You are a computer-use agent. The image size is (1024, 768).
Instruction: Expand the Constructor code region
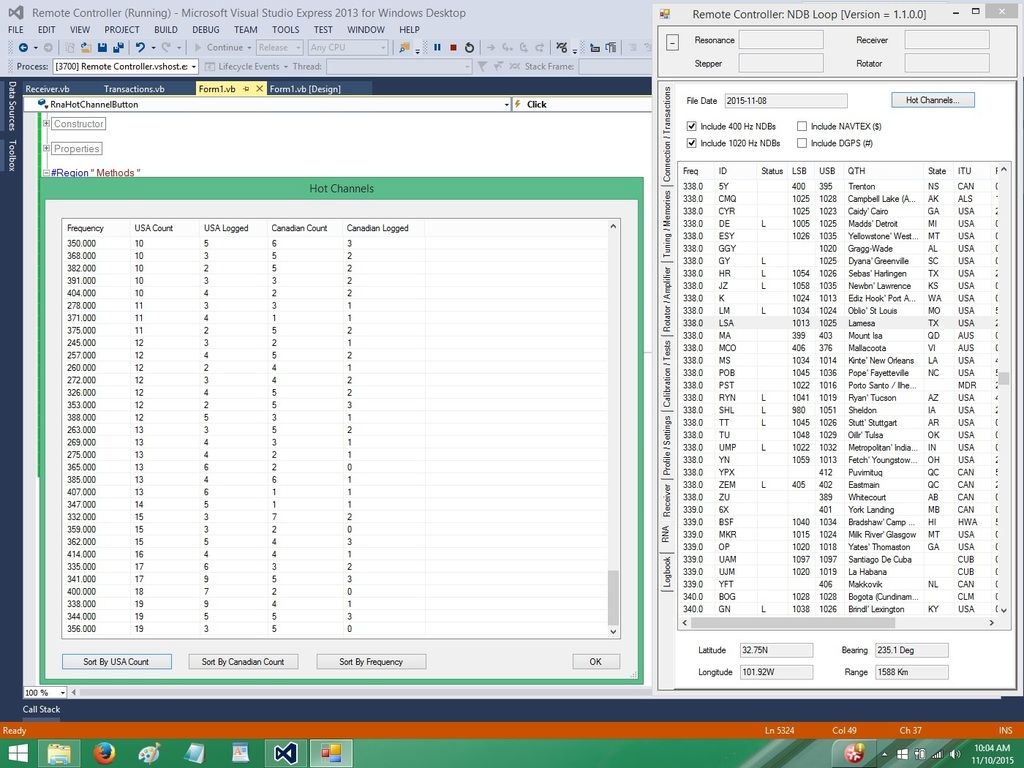46,123
